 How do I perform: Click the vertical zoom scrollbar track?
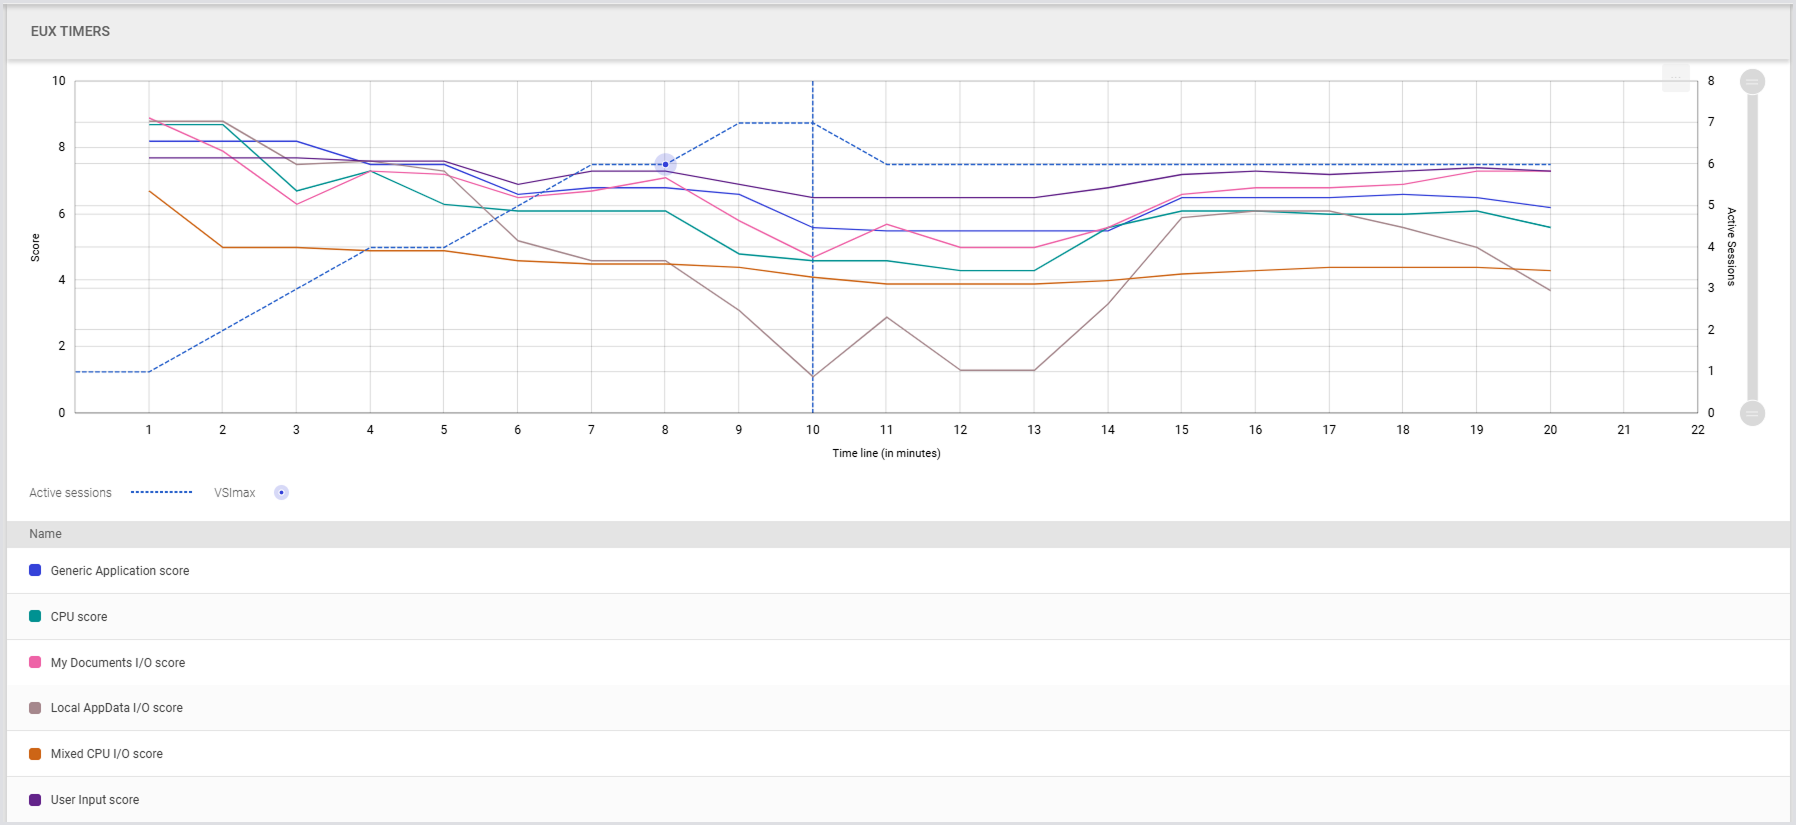click(1752, 246)
